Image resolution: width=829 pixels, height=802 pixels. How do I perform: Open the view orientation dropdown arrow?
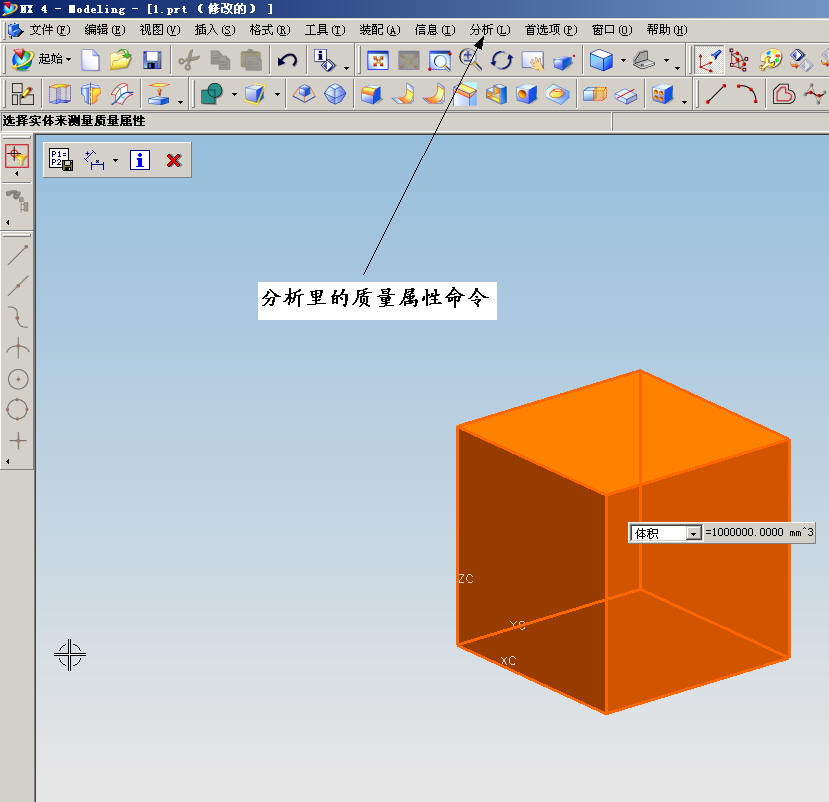667,60
